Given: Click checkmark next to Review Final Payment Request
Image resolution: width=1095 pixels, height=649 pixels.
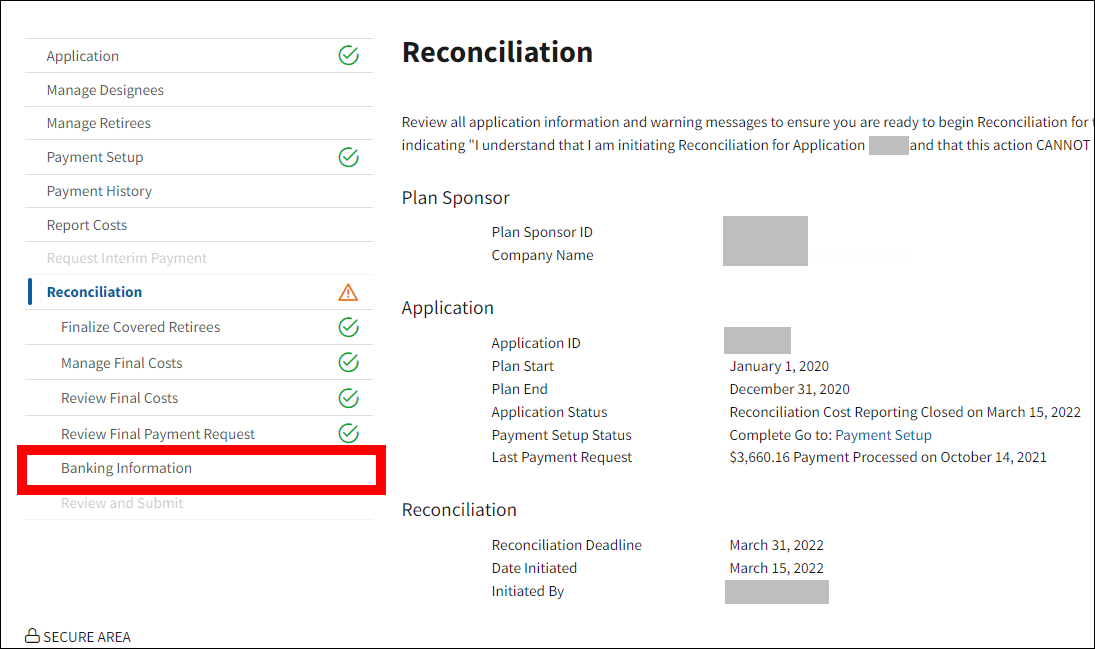Looking at the screenshot, I should [348, 433].
